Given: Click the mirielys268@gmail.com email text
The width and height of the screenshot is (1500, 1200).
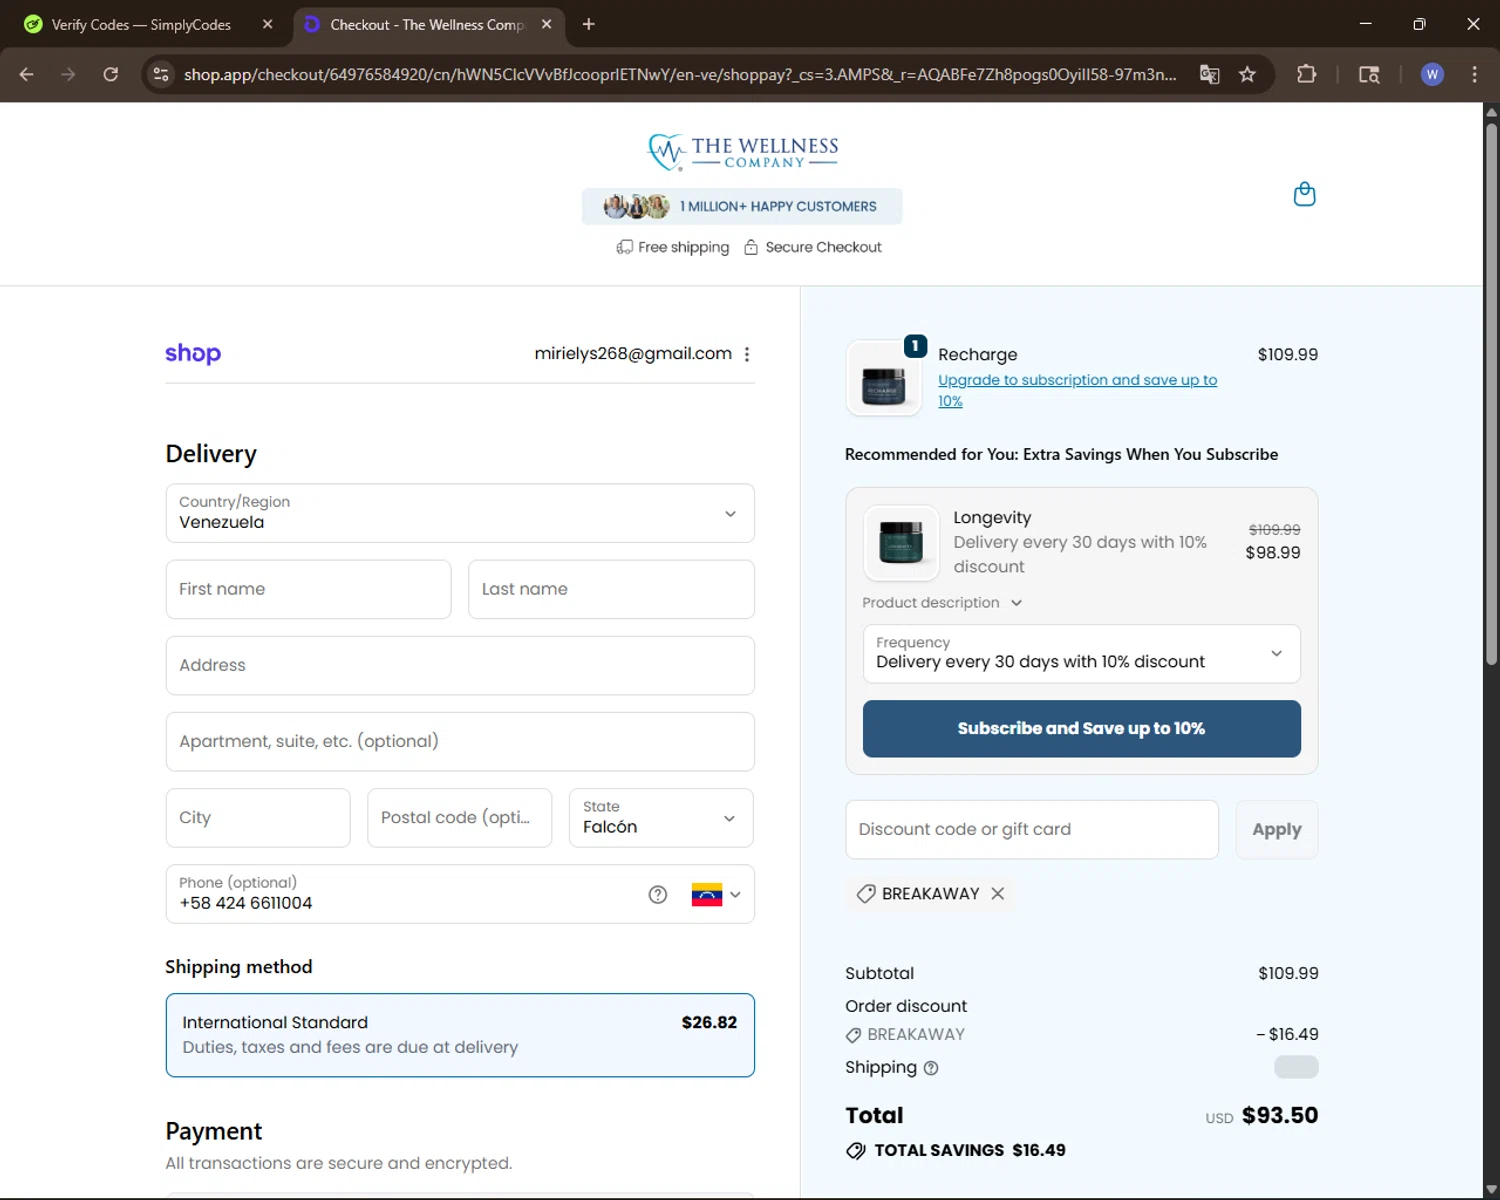Looking at the screenshot, I should click(633, 354).
